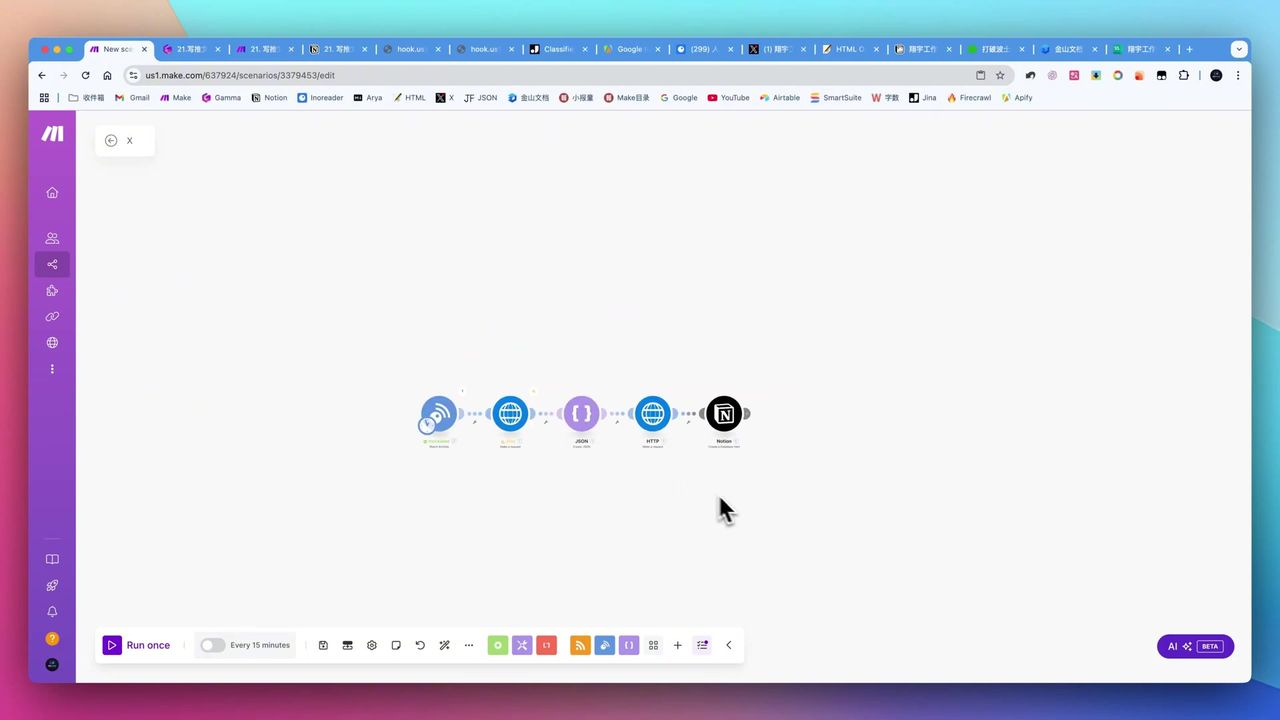
Task: Open Chrome tab list dropdown arrow
Action: coord(1239,49)
